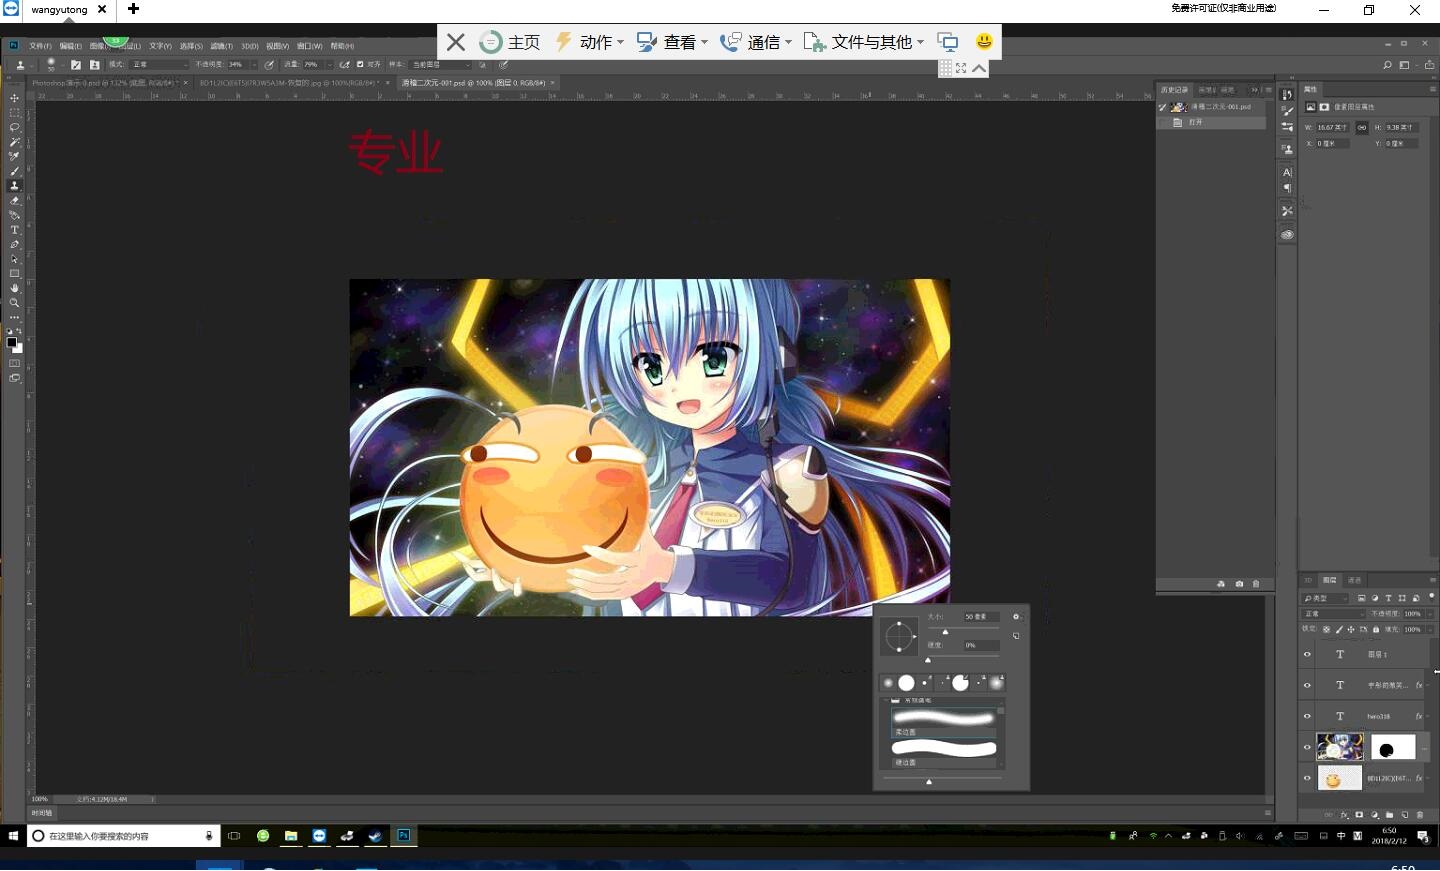Open the sample source dropdown 当前图层
Viewport: 1440px width, 871px height.
tap(441, 65)
